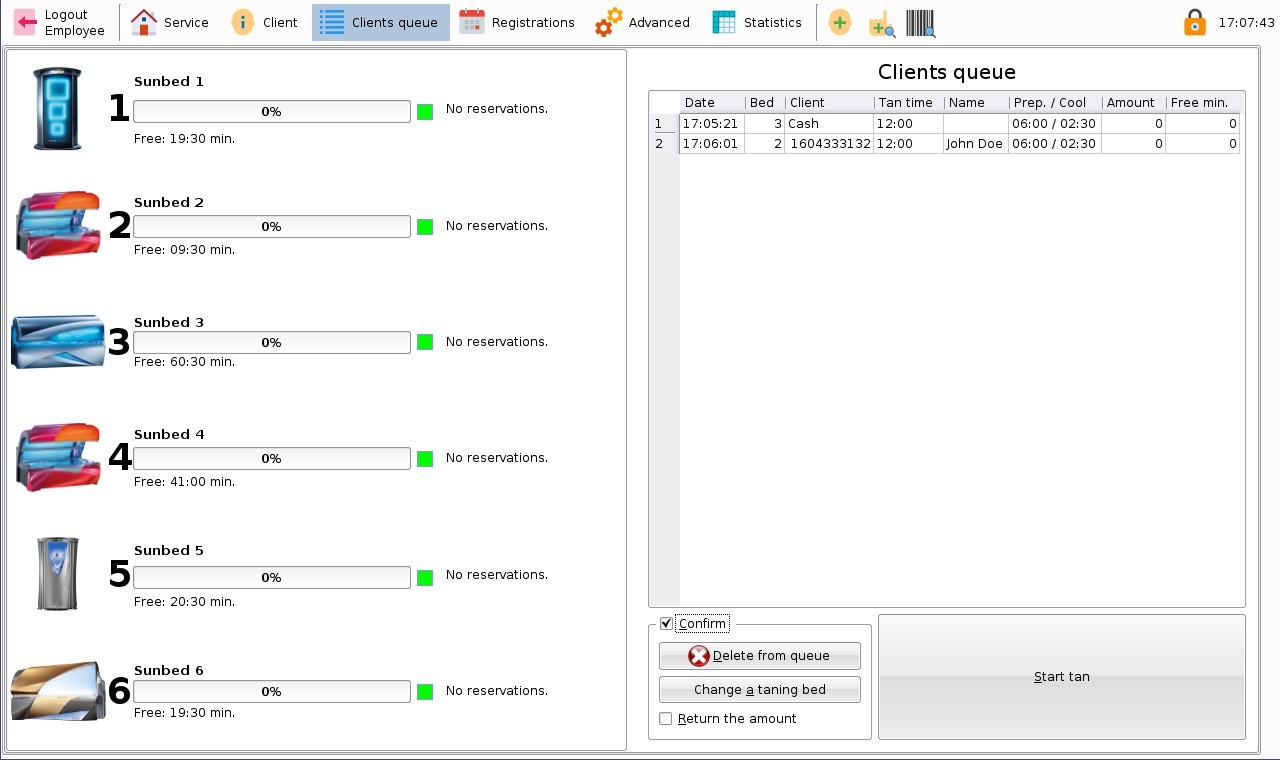This screenshot has width=1280, height=760.
Task: Open the Advanced settings menu
Action: click(643, 22)
